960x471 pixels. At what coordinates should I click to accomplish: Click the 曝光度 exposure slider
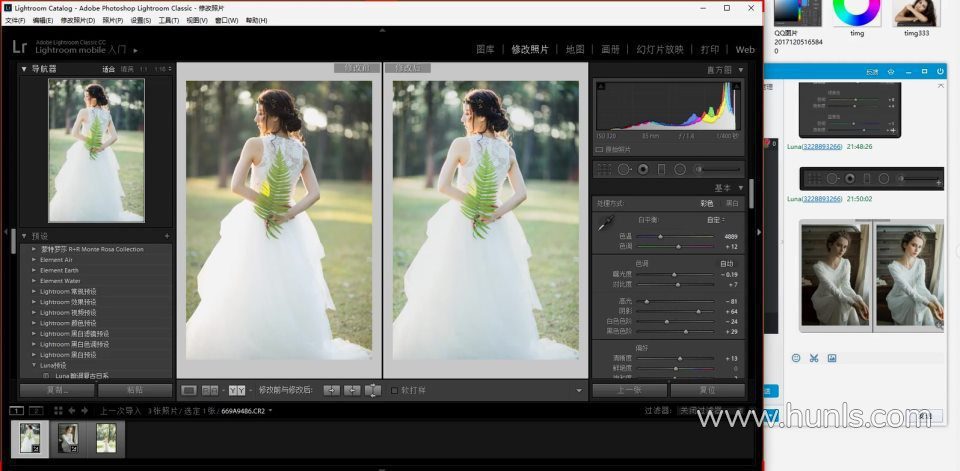tap(675, 274)
